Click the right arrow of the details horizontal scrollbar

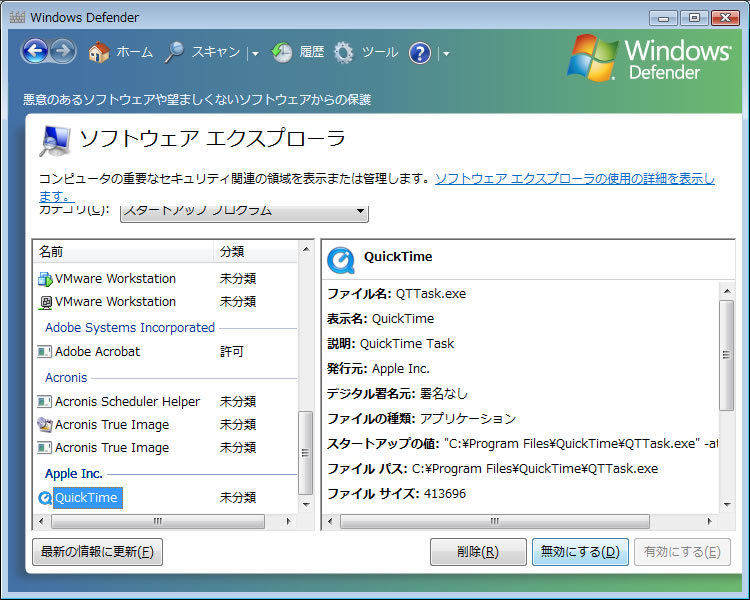709,521
